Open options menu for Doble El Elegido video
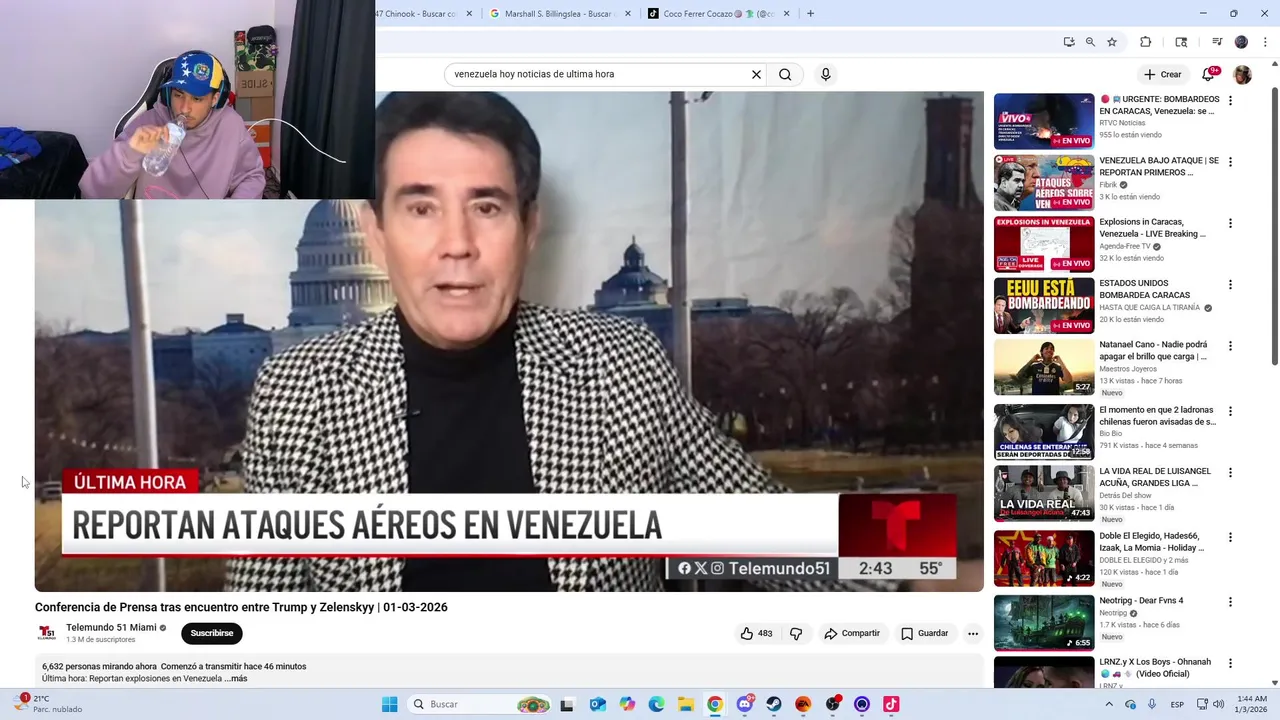The height and width of the screenshot is (720, 1280). coord(1230,538)
